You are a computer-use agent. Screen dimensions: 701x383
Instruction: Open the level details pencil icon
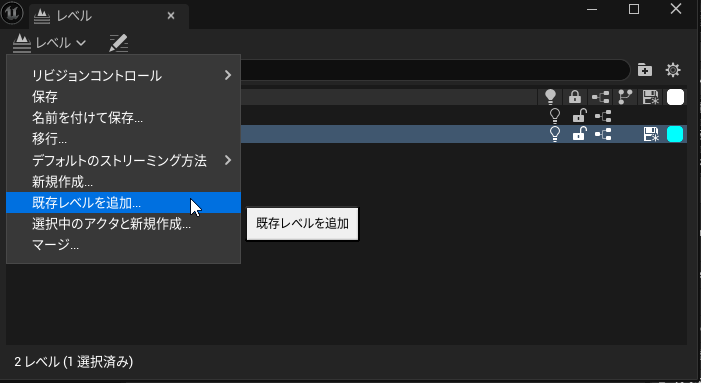[x=119, y=43]
